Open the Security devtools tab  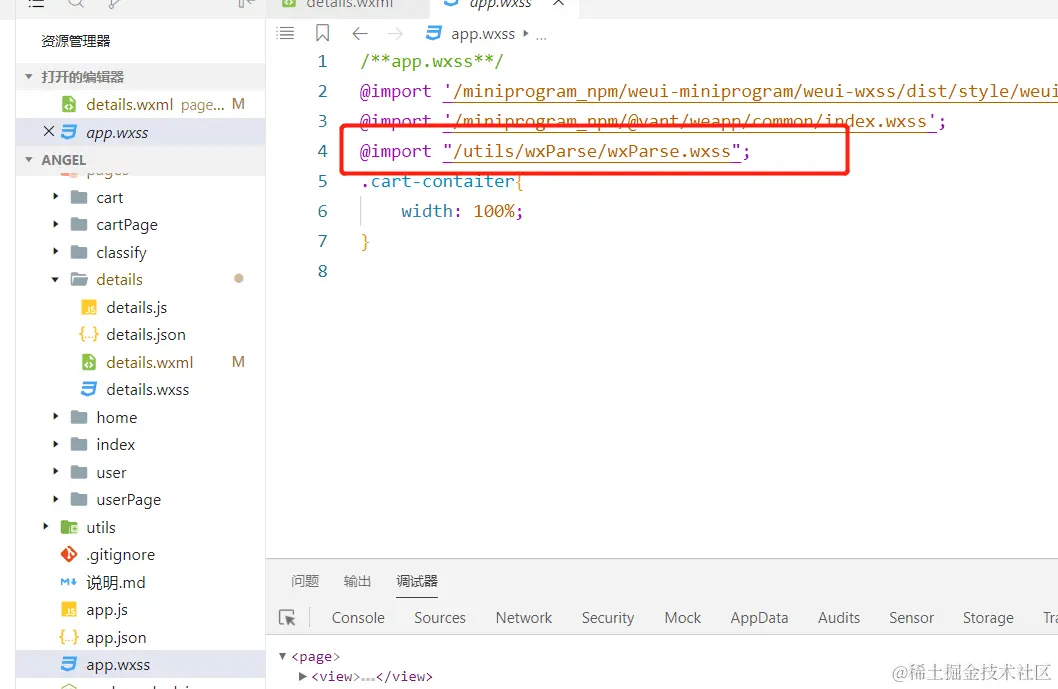pyautogui.click(x=608, y=617)
